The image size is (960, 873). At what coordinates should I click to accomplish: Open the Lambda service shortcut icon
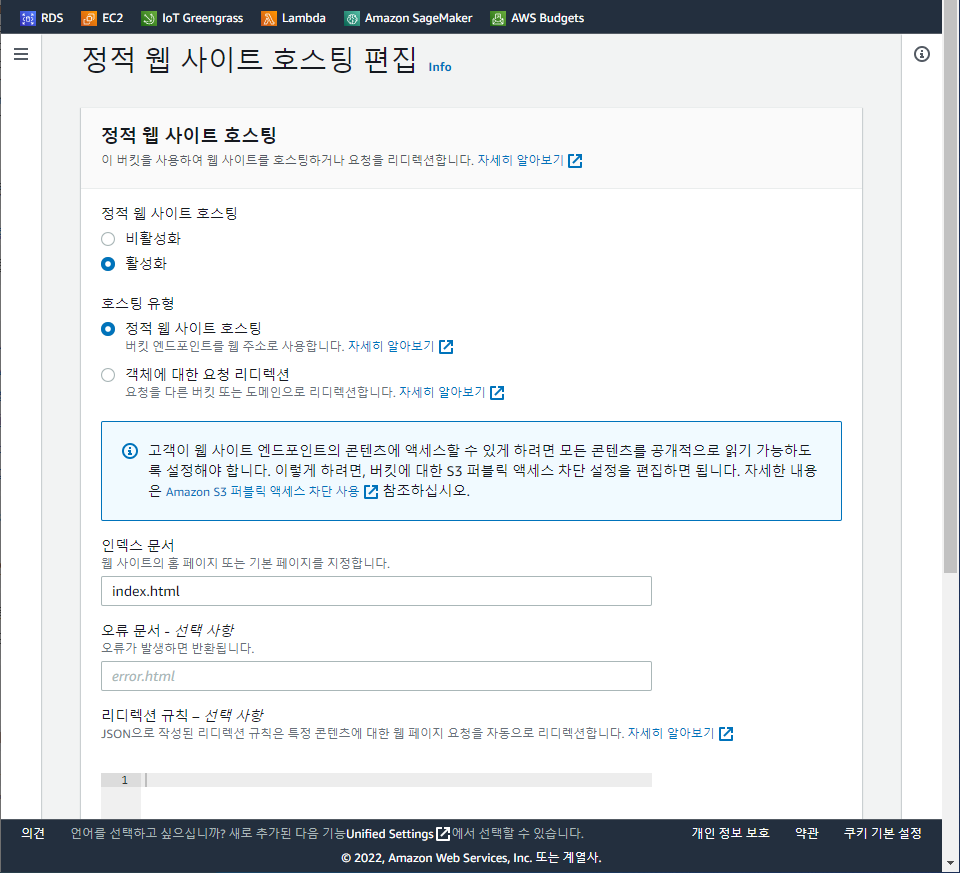point(269,18)
